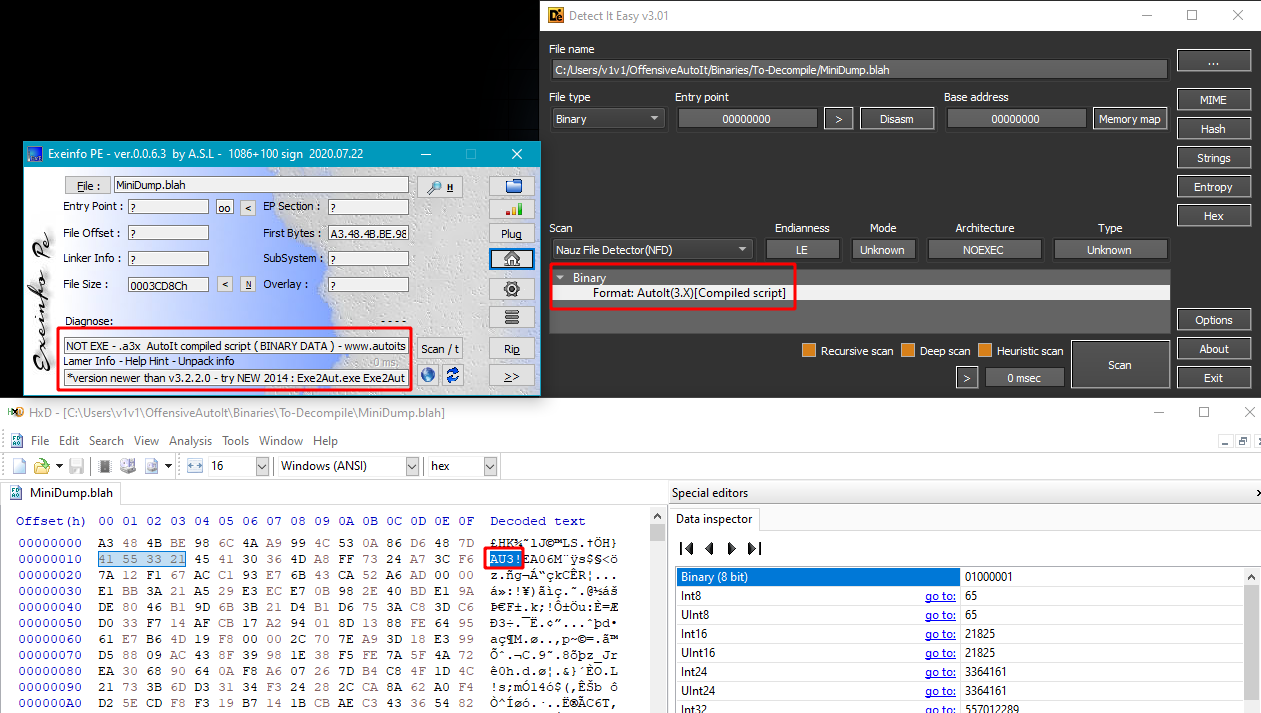
Task: Select the Data inspector tab
Action: 714,519
